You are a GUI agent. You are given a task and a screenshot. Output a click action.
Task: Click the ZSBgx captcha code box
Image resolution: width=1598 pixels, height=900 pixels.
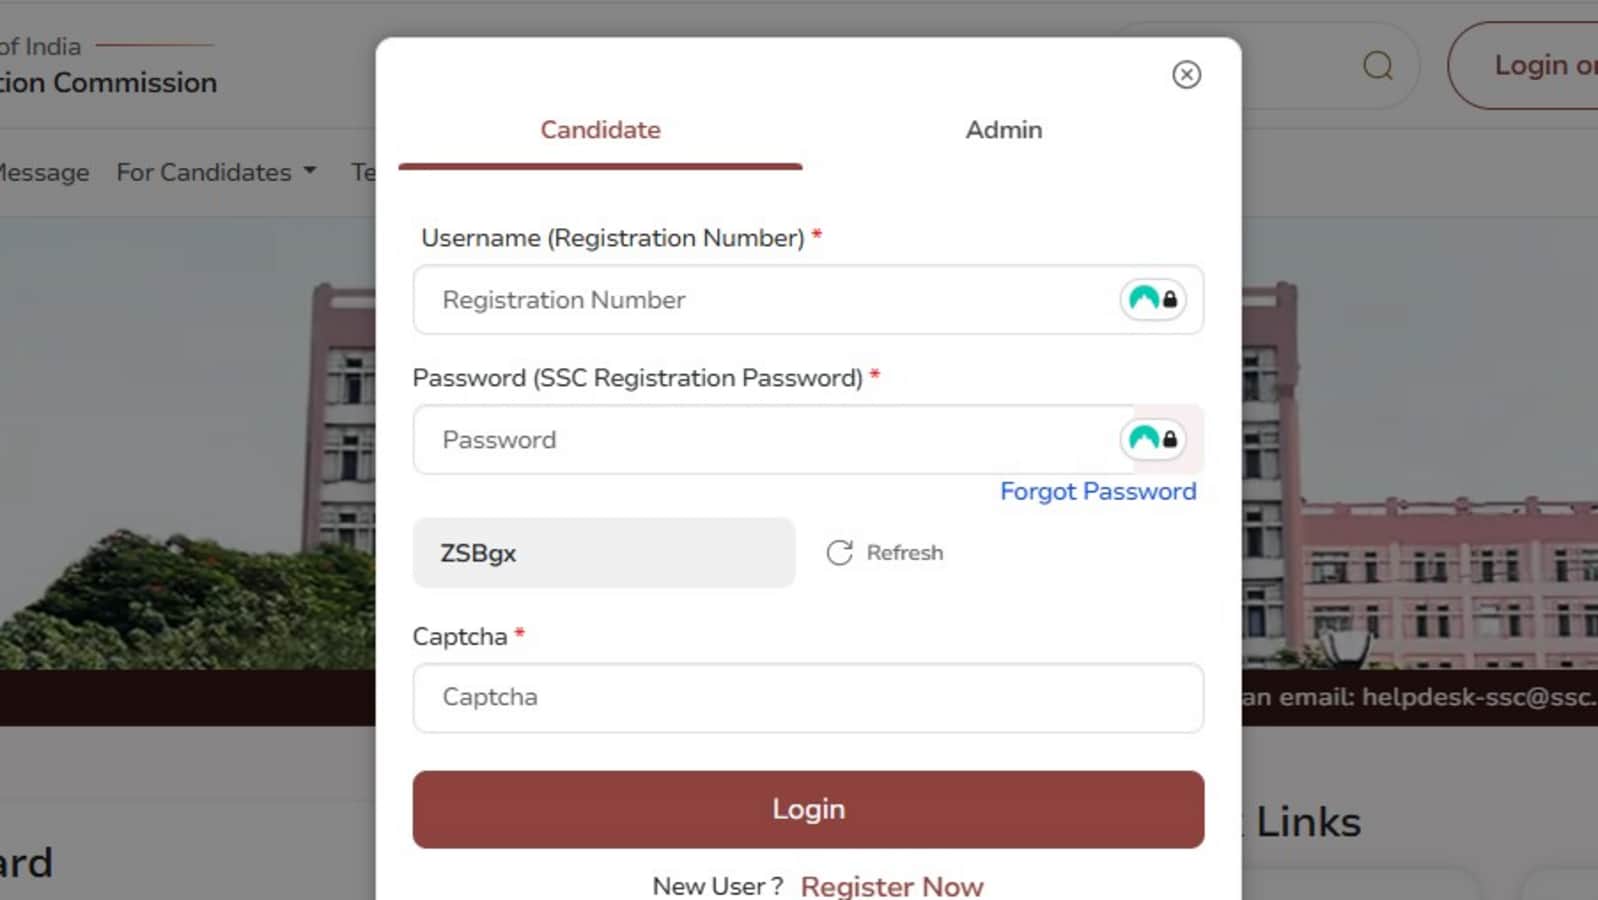[603, 553]
